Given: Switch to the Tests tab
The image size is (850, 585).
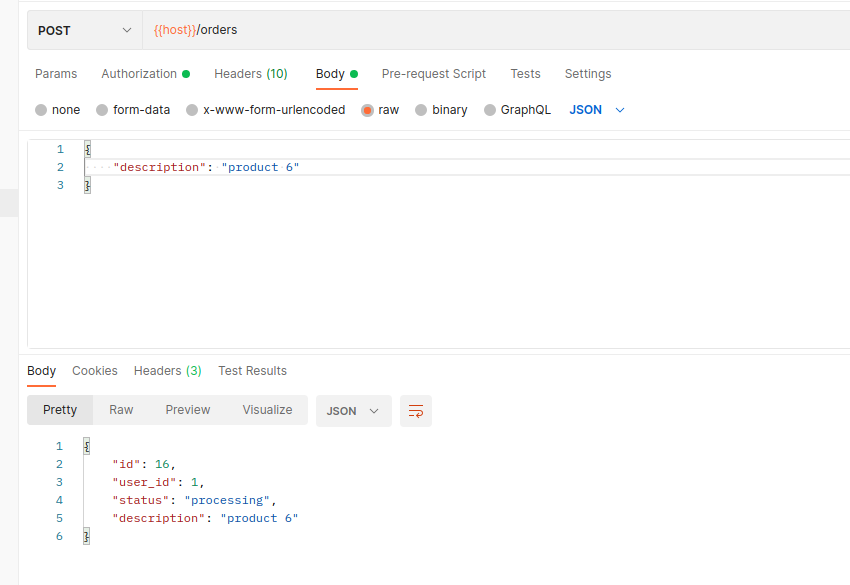Looking at the screenshot, I should 525,74.
